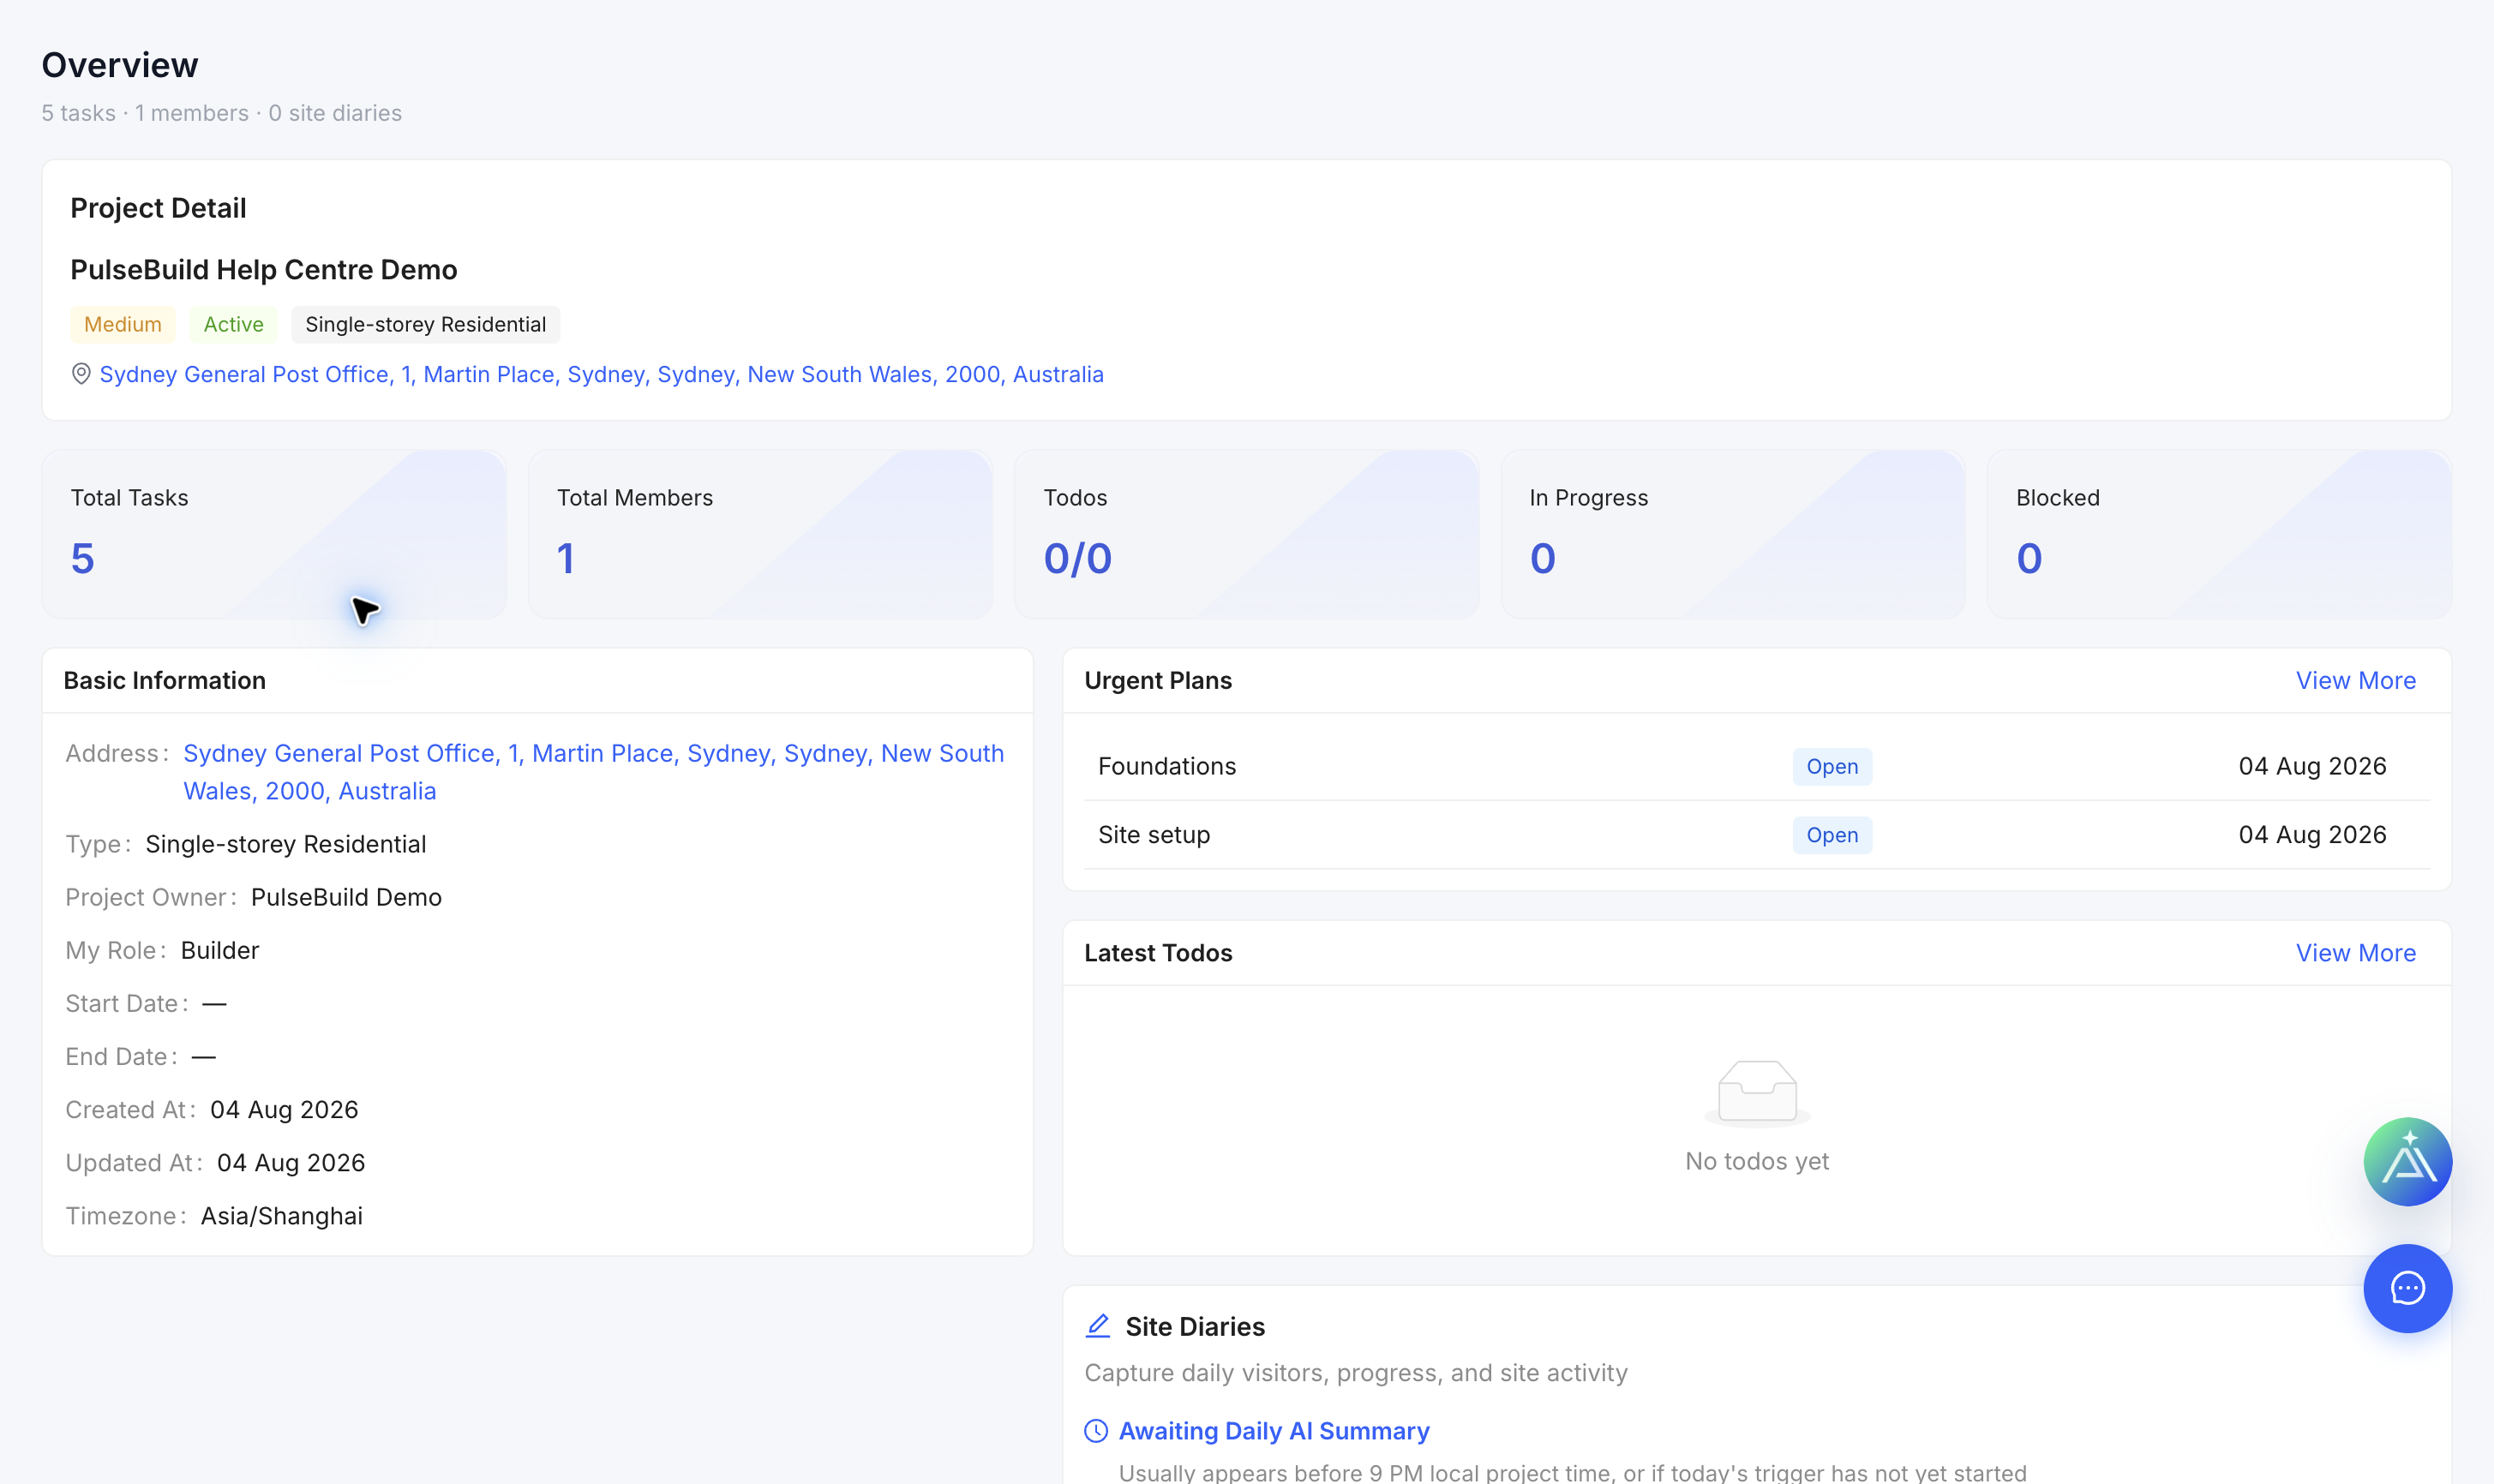Select the Active status tag
The width and height of the screenshot is (2494, 1484).
(x=233, y=324)
